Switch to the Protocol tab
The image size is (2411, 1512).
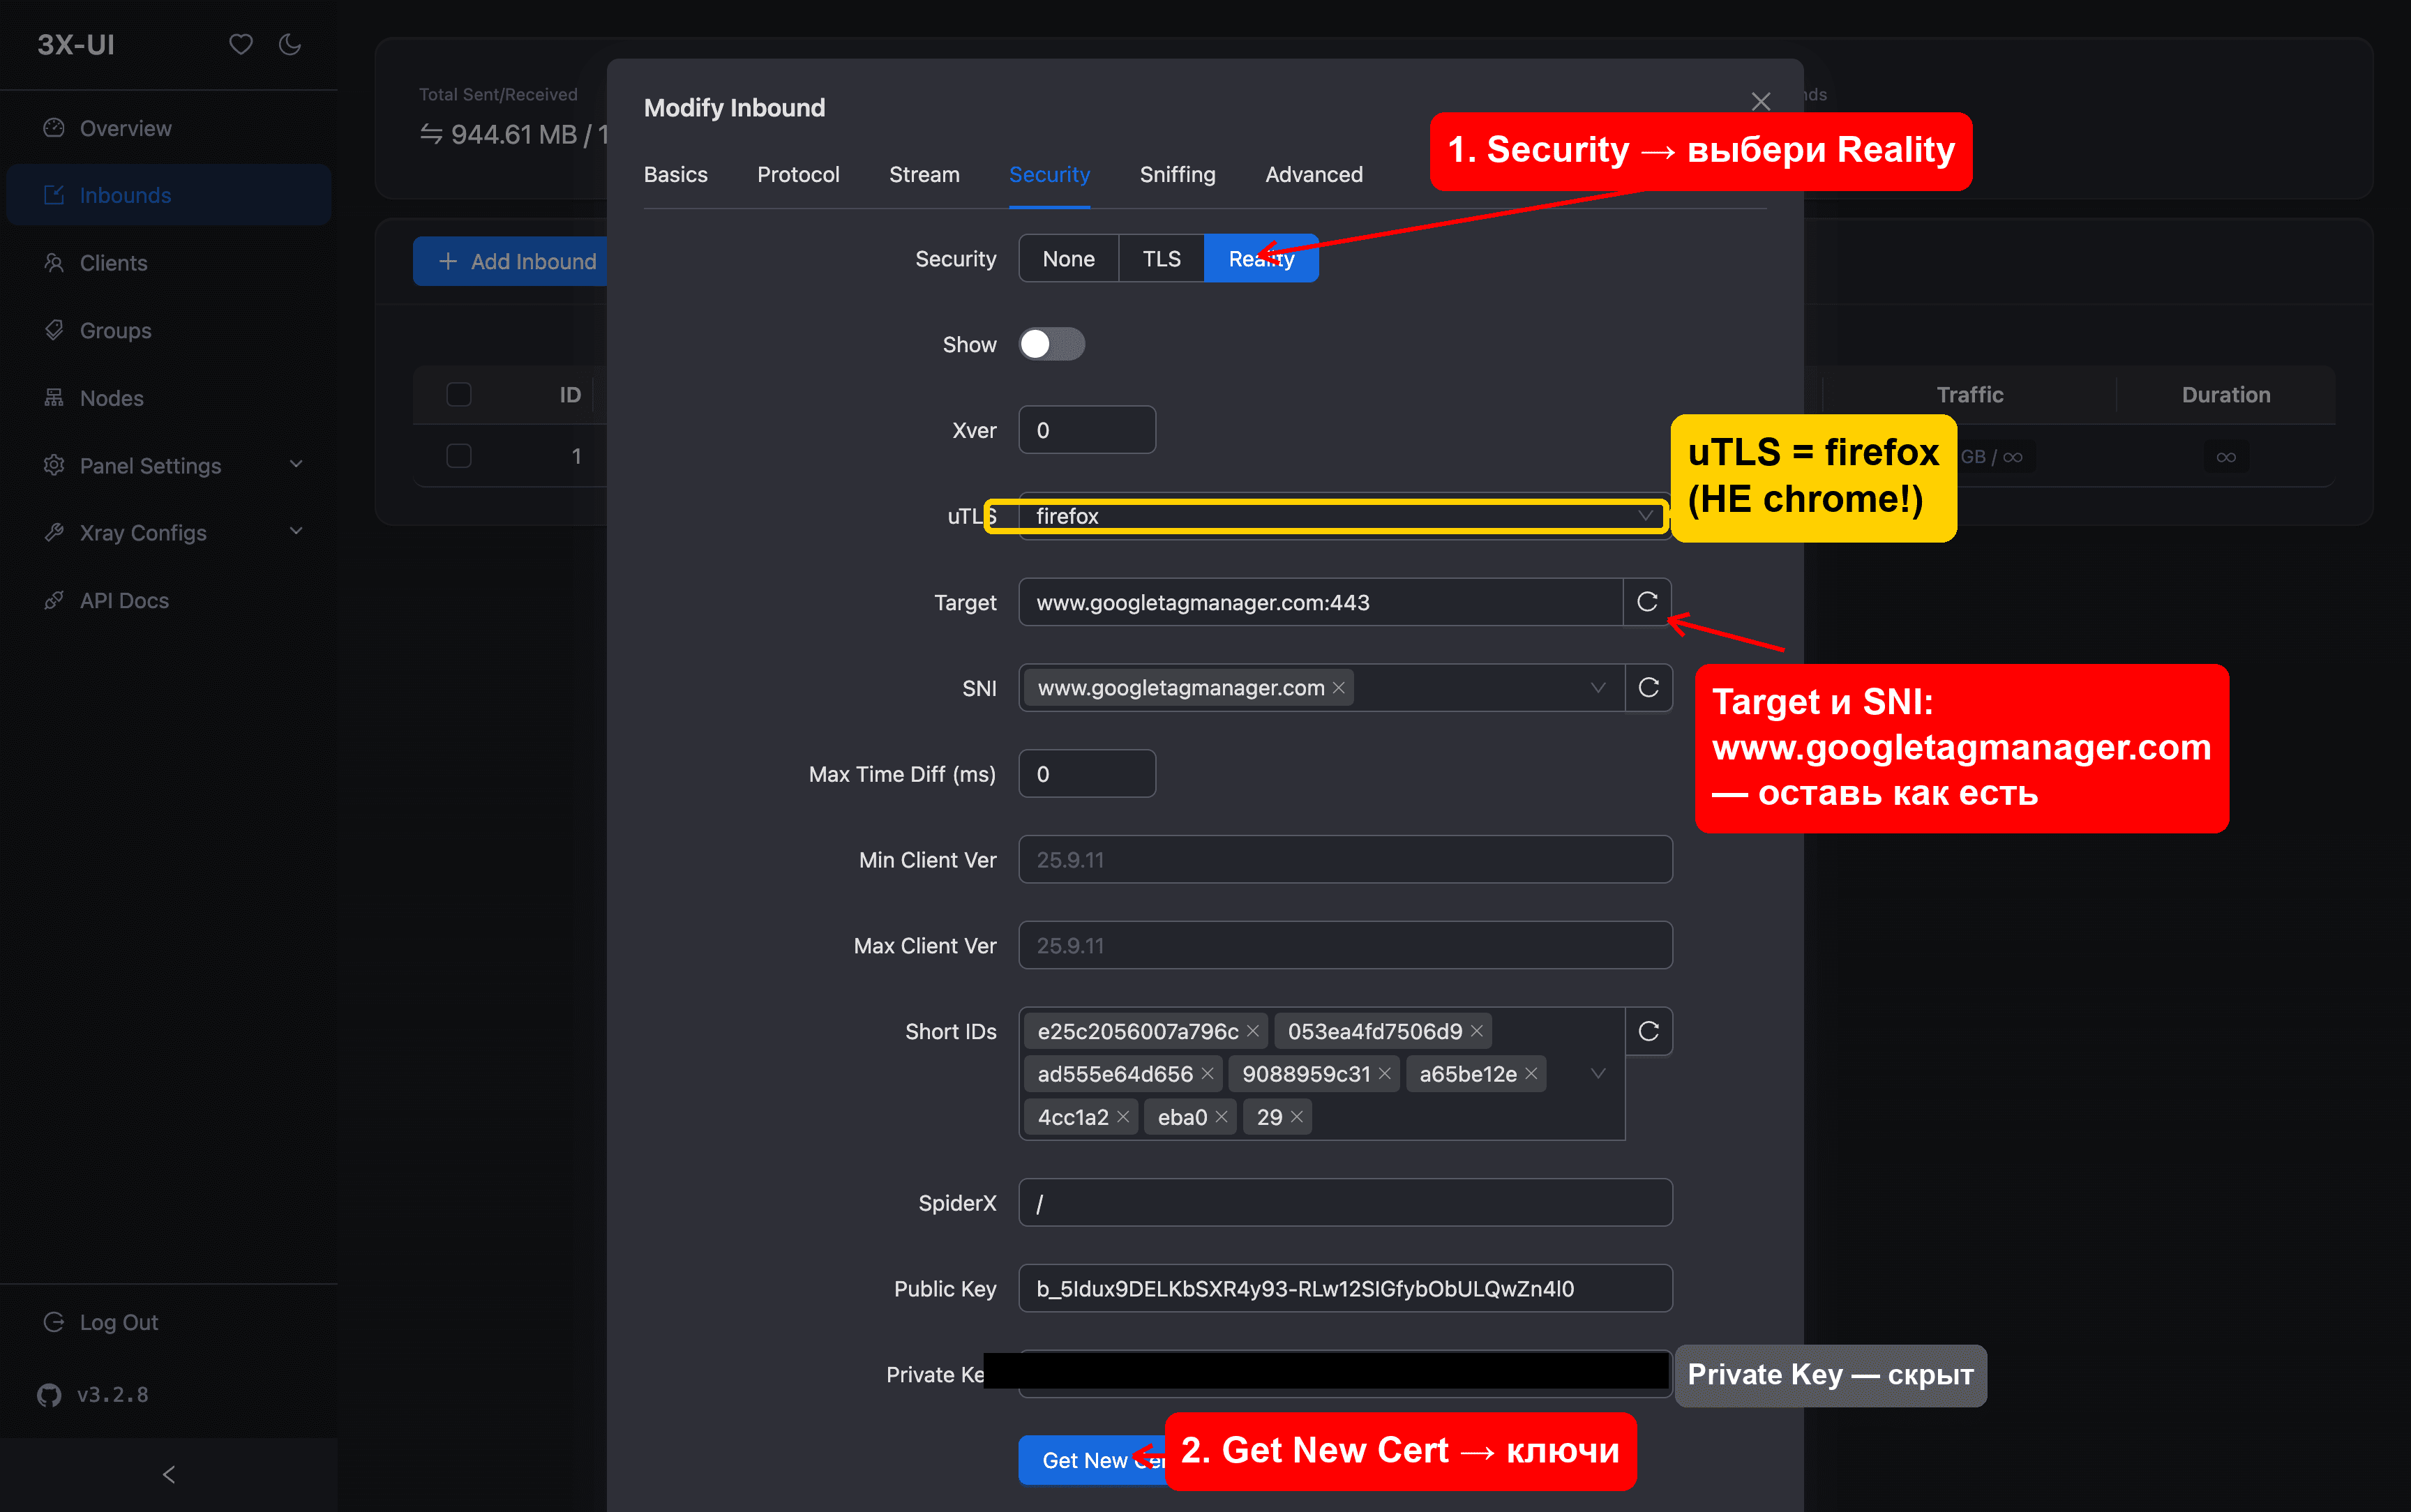coord(798,174)
